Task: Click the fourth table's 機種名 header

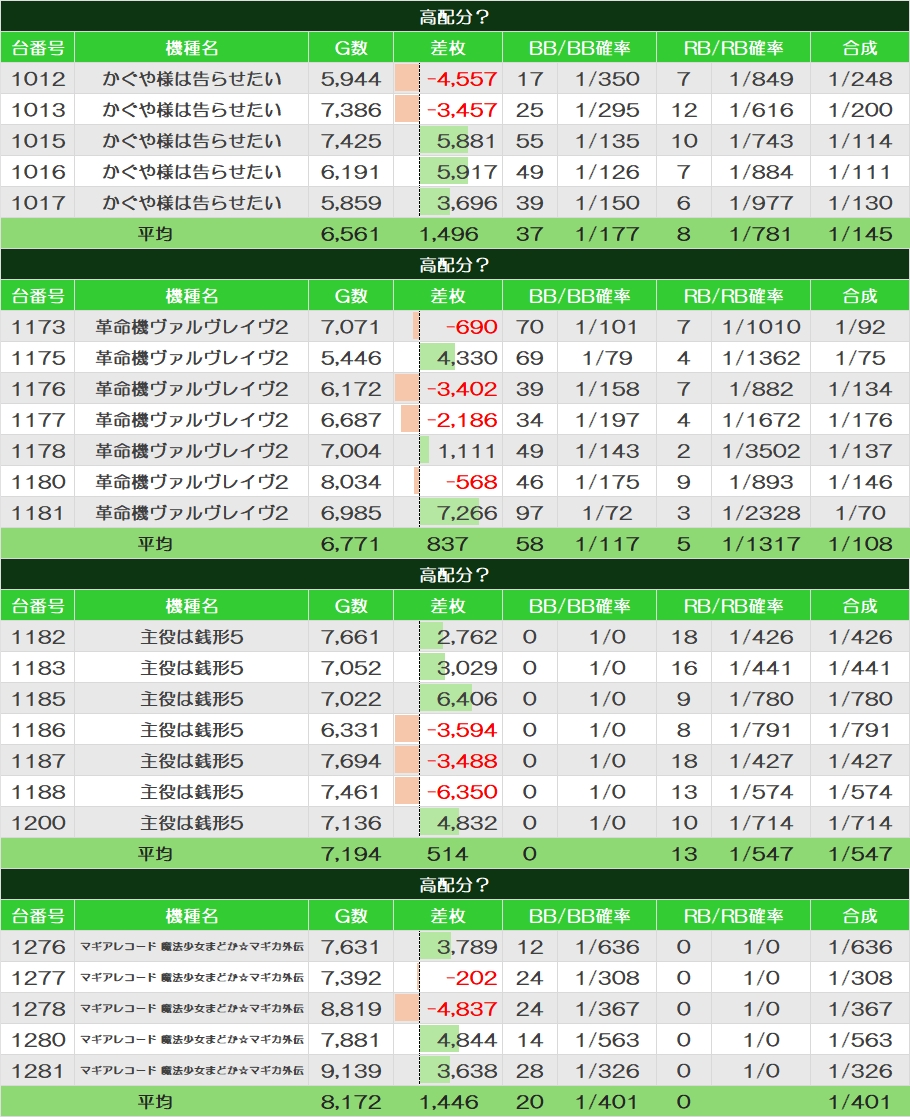Action: 192,915
